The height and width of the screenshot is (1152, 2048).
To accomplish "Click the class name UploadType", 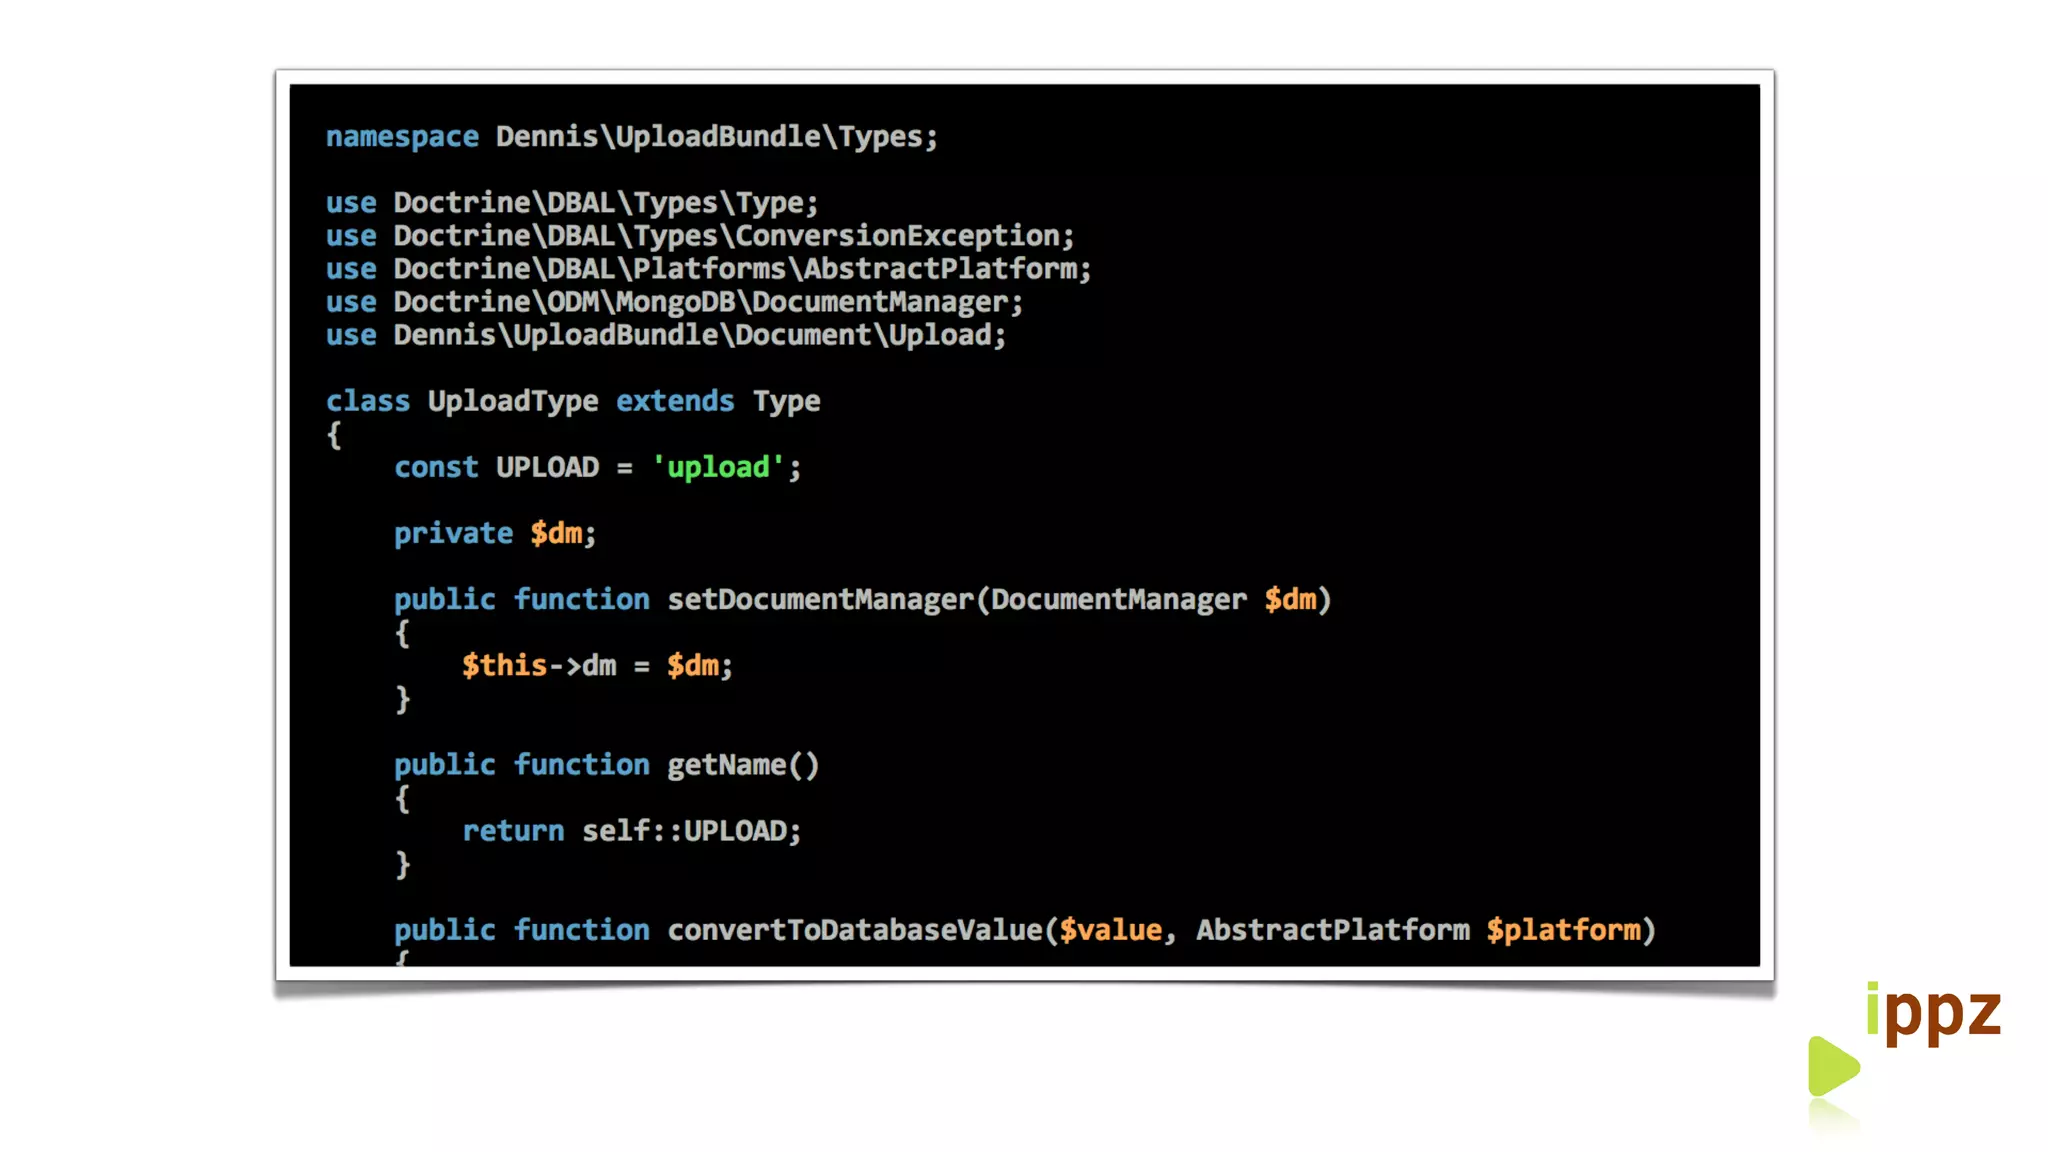I will [513, 401].
